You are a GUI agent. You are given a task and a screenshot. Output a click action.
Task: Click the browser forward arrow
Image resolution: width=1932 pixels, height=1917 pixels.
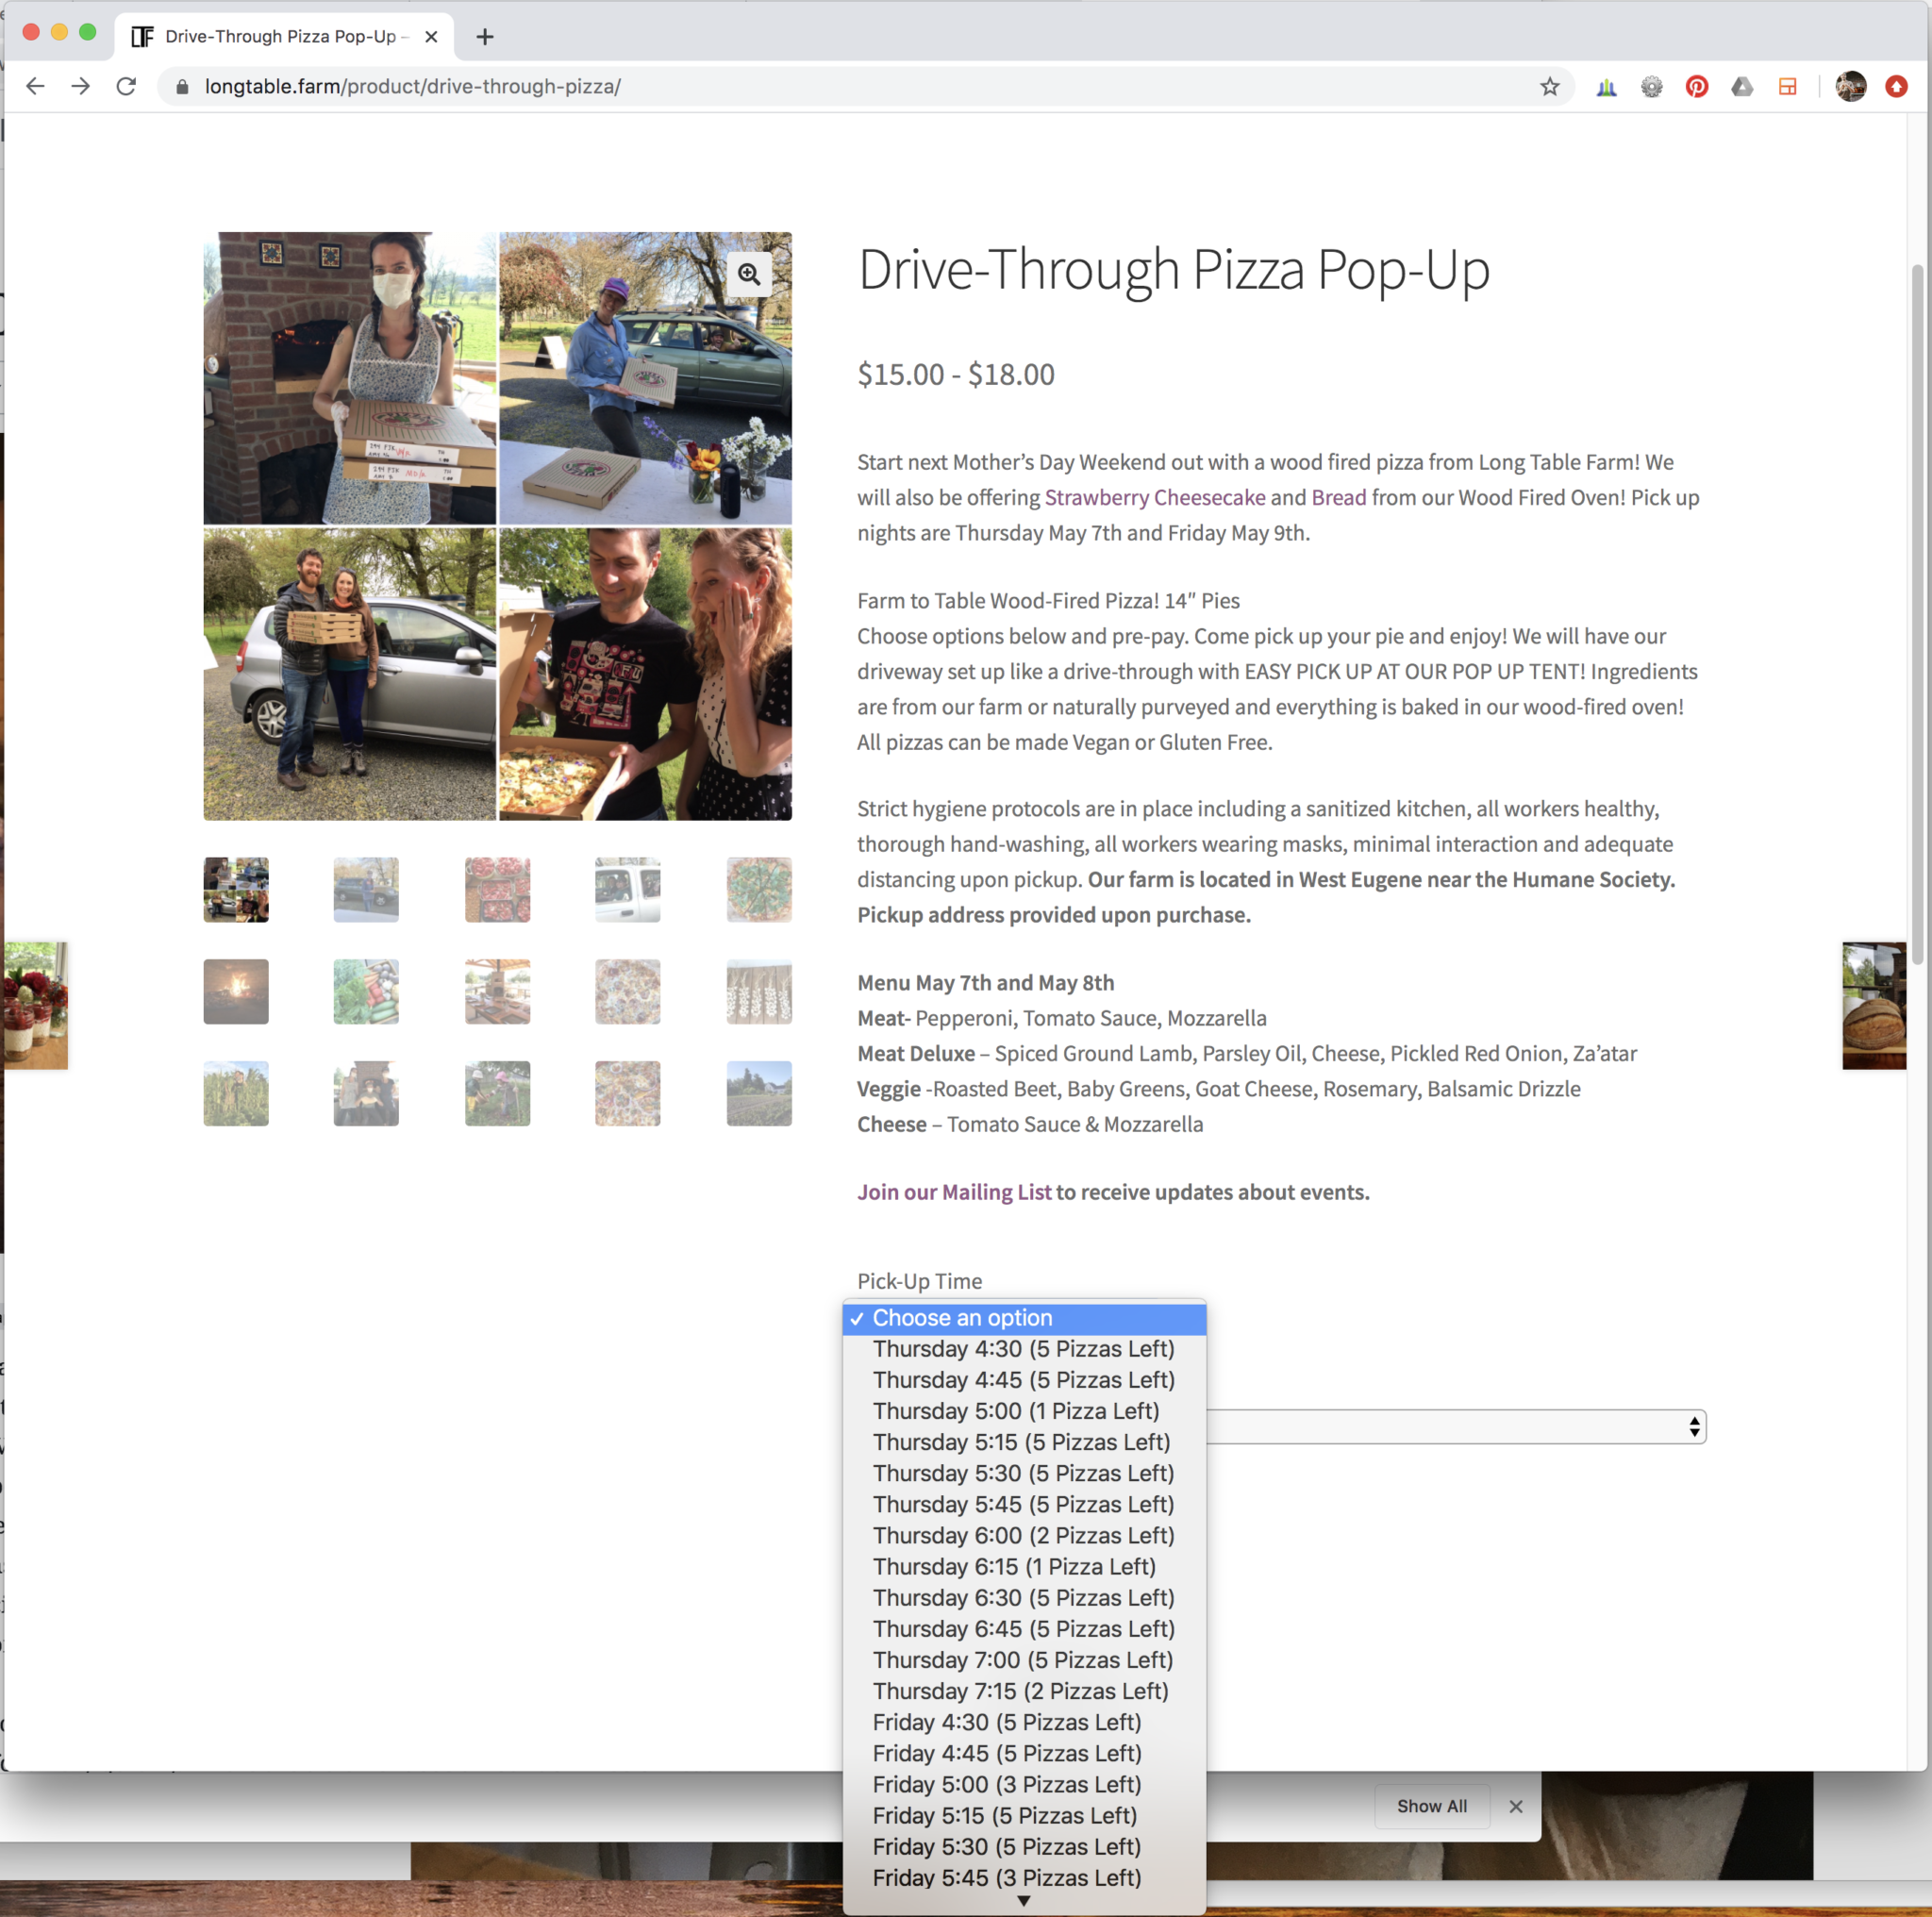[81, 87]
